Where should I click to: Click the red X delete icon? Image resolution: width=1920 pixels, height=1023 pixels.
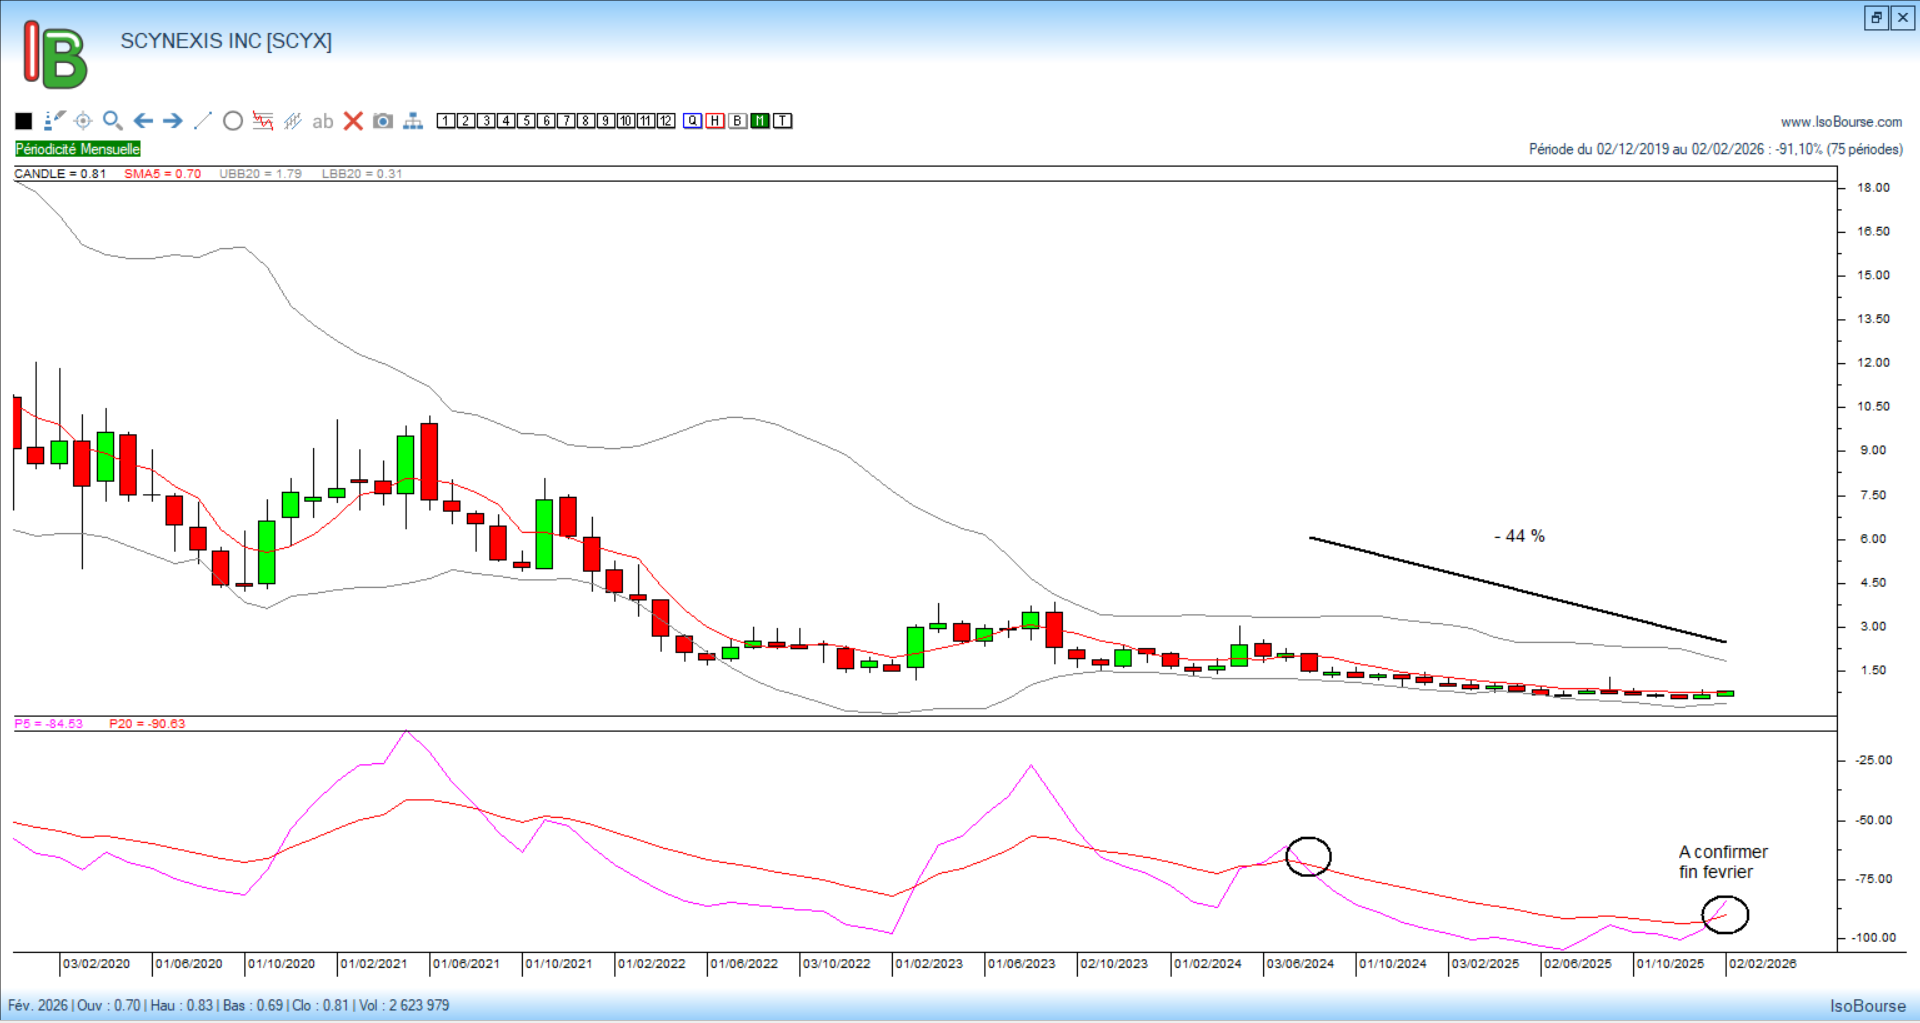[353, 121]
